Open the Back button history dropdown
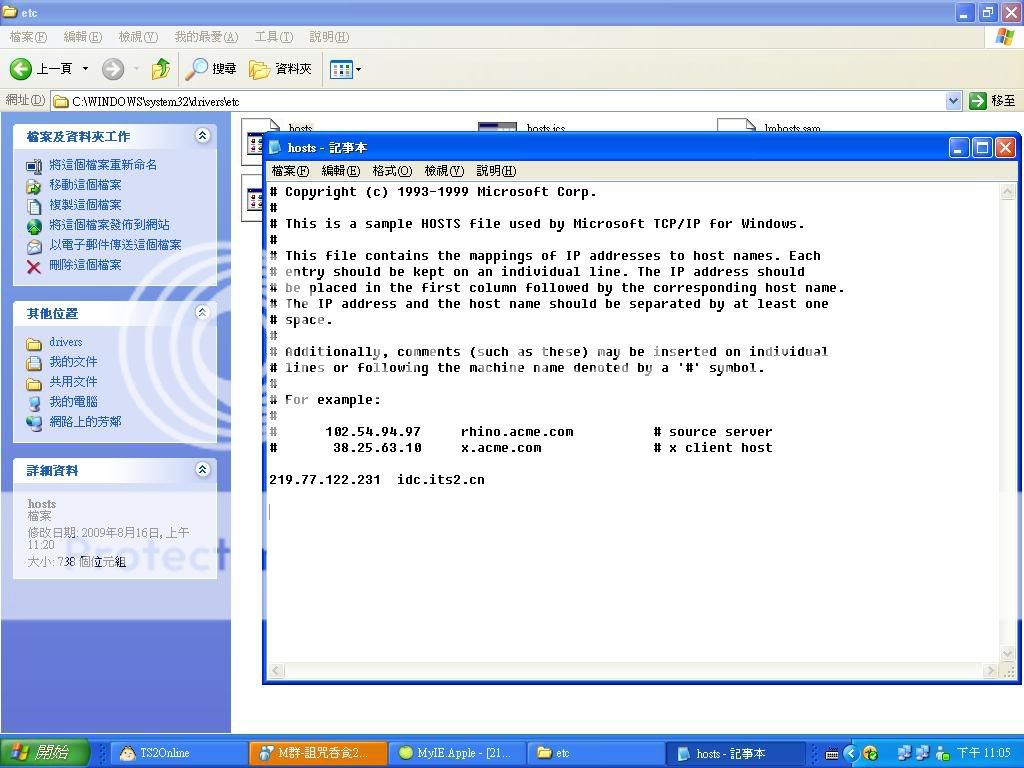Image resolution: width=1024 pixels, height=768 pixels. 86,69
